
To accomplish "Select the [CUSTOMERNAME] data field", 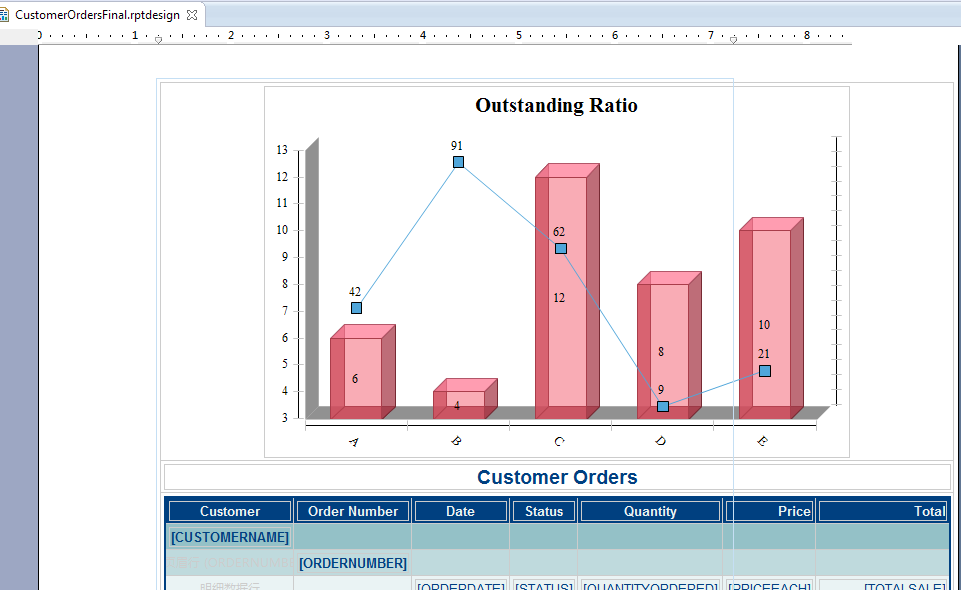I will click(230, 537).
